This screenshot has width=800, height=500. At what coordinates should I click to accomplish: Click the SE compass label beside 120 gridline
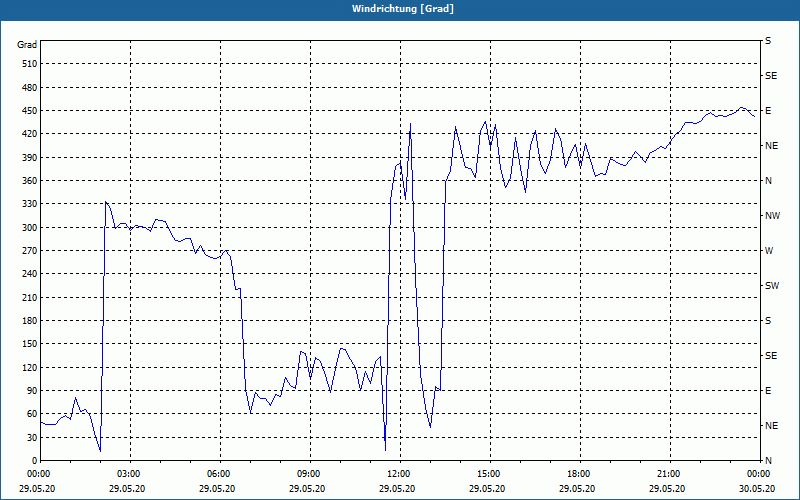(771, 356)
